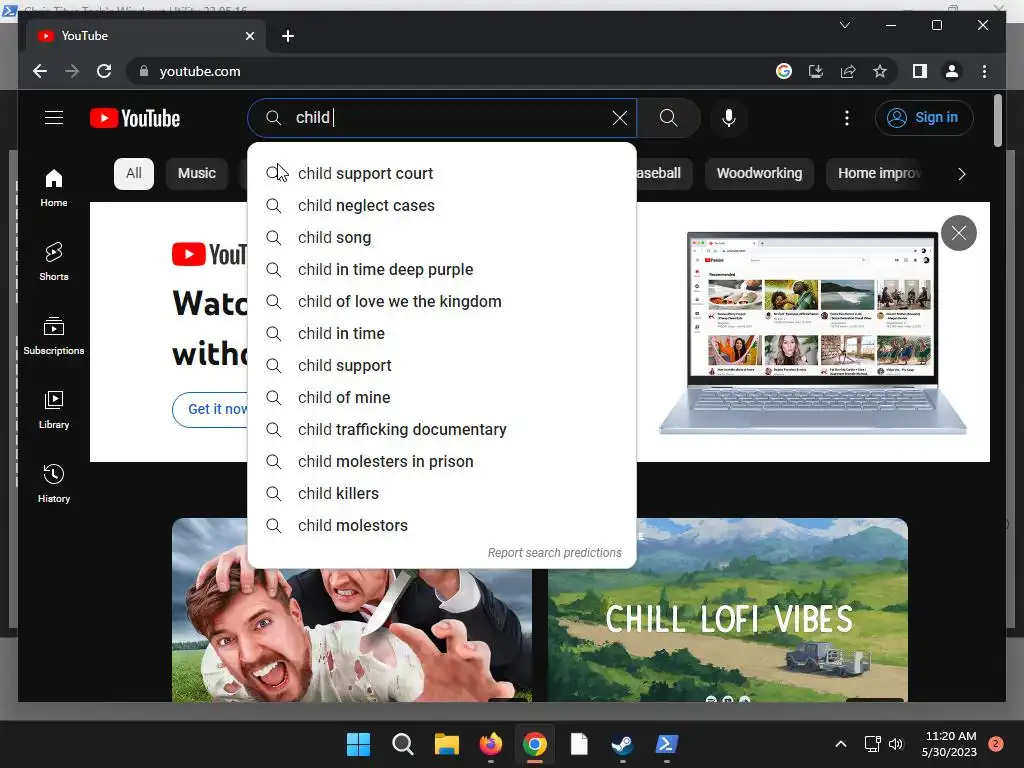Open Subscriptions in the sidebar

coord(54,336)
